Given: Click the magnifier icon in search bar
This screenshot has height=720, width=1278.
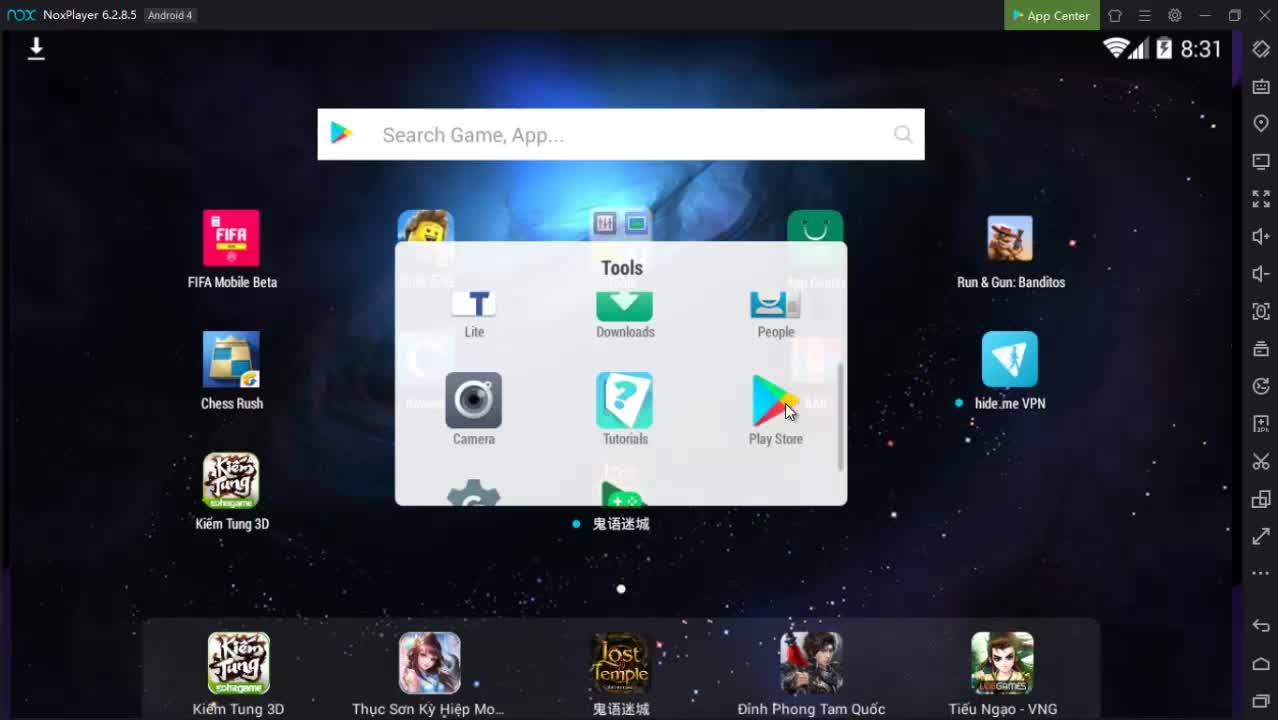Looking at the screenshot, I should [x=903, y=134].
